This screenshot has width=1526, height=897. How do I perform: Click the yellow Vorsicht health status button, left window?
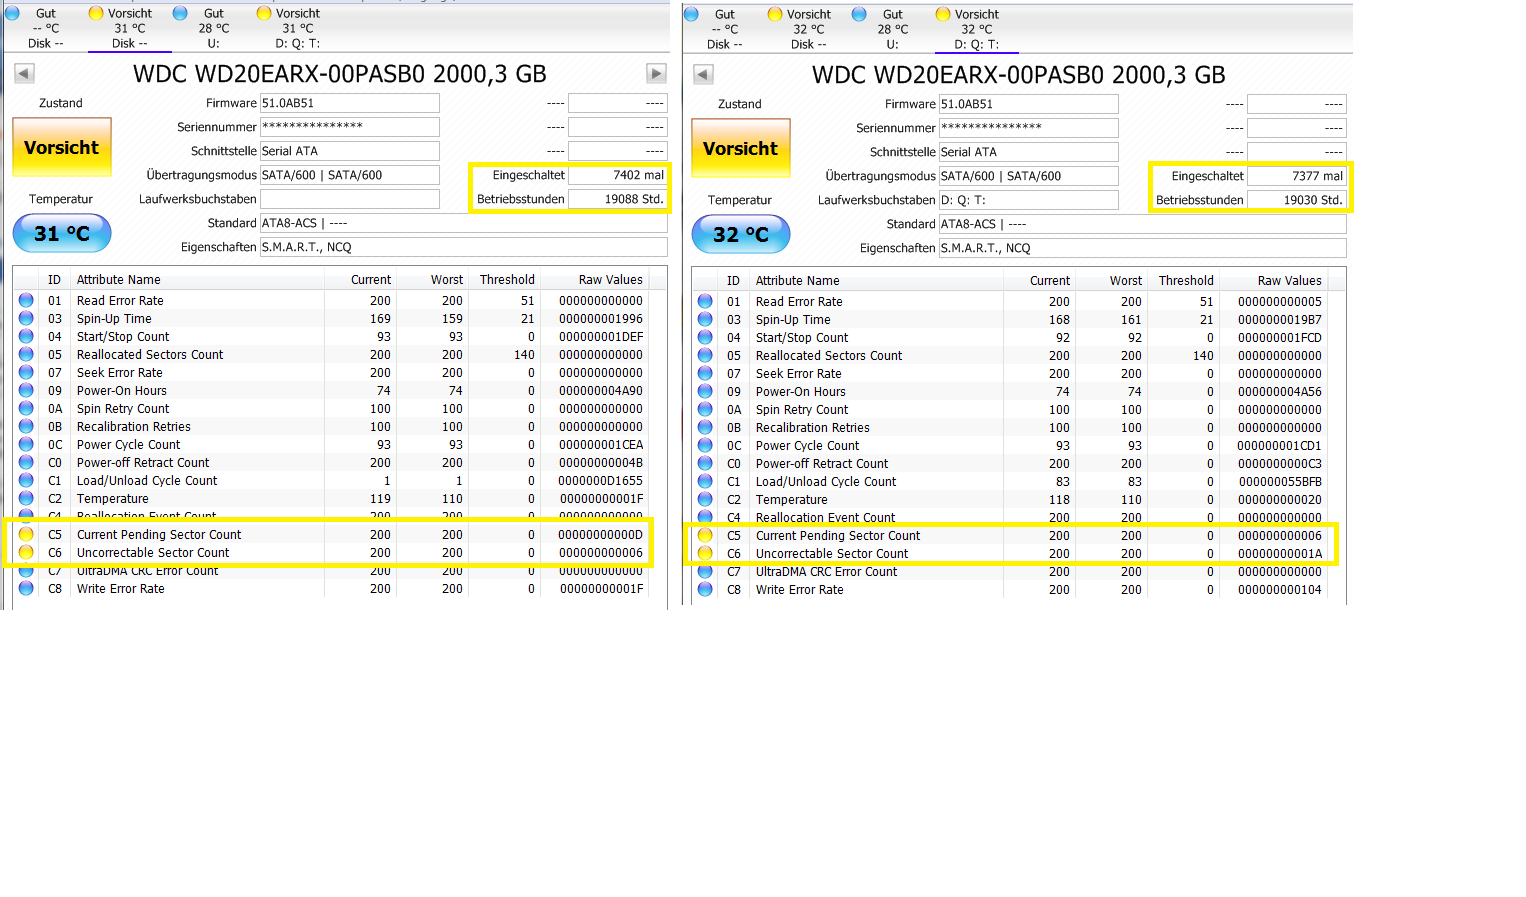(62, 148)
